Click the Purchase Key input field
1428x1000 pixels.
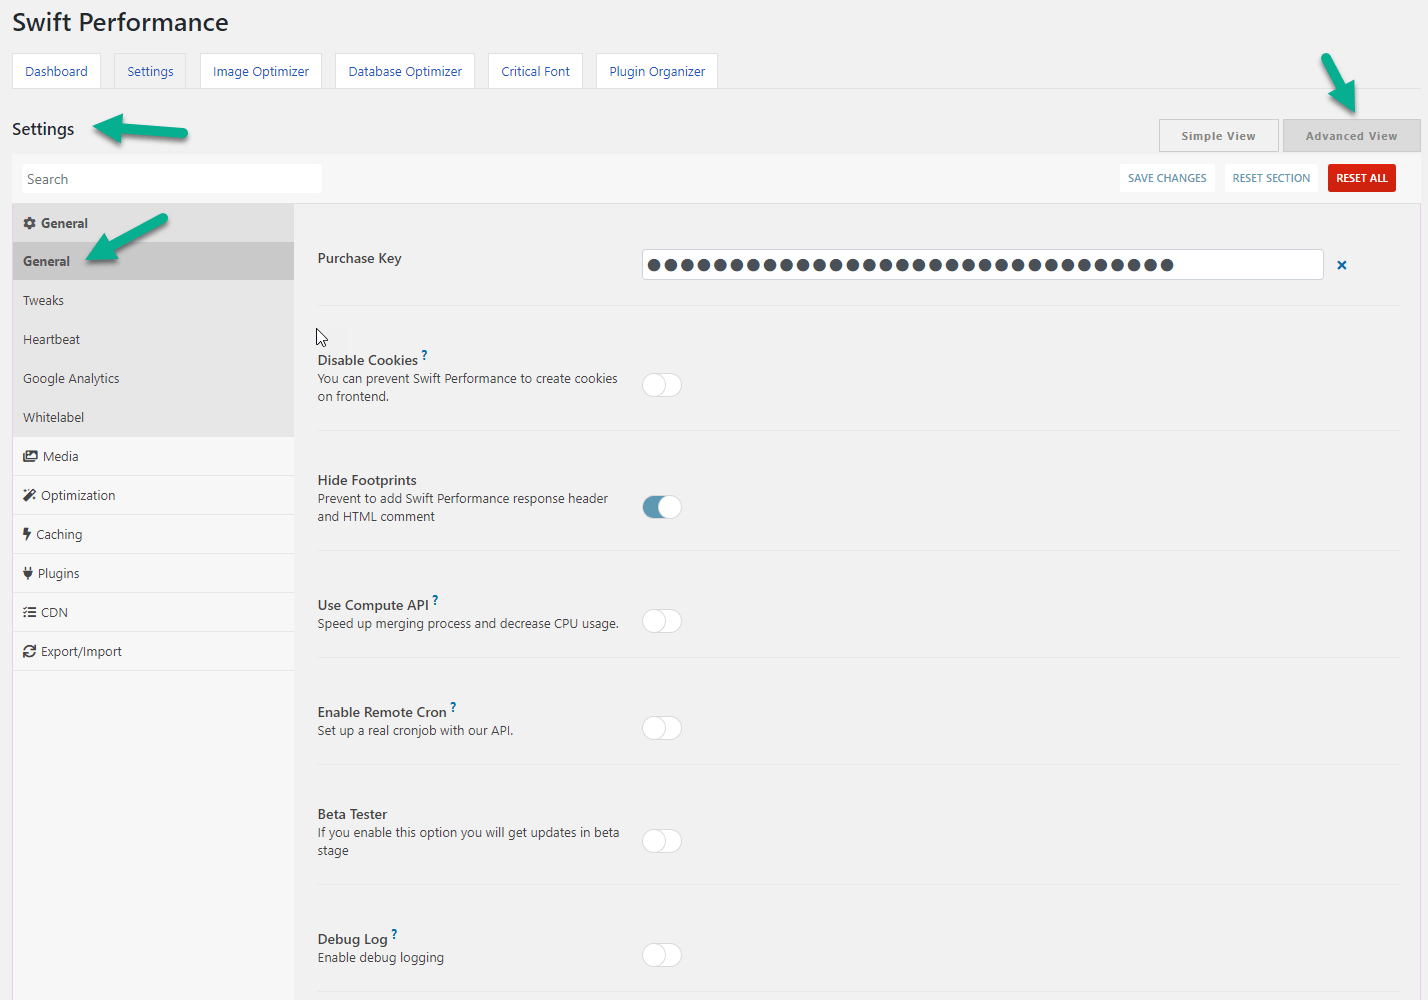coord(983,265)
